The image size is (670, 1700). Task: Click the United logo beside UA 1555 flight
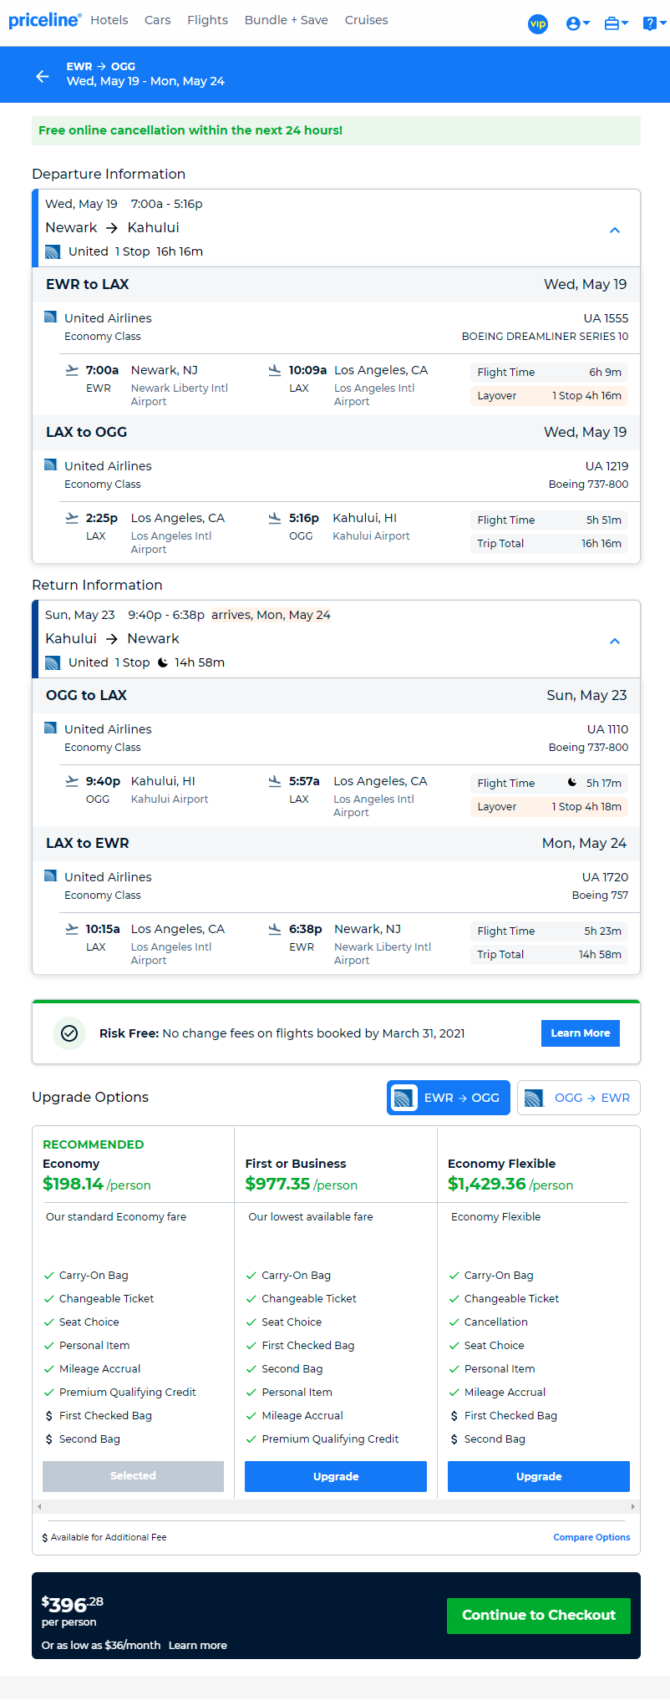51,317
